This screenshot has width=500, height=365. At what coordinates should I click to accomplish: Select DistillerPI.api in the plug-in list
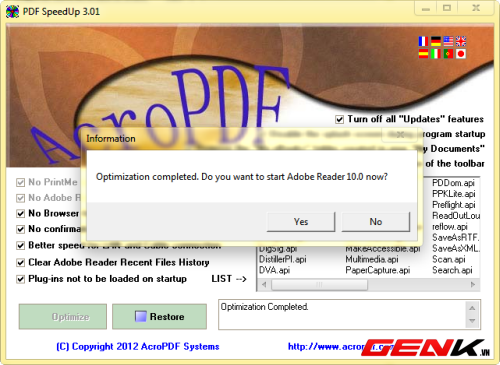283,259
